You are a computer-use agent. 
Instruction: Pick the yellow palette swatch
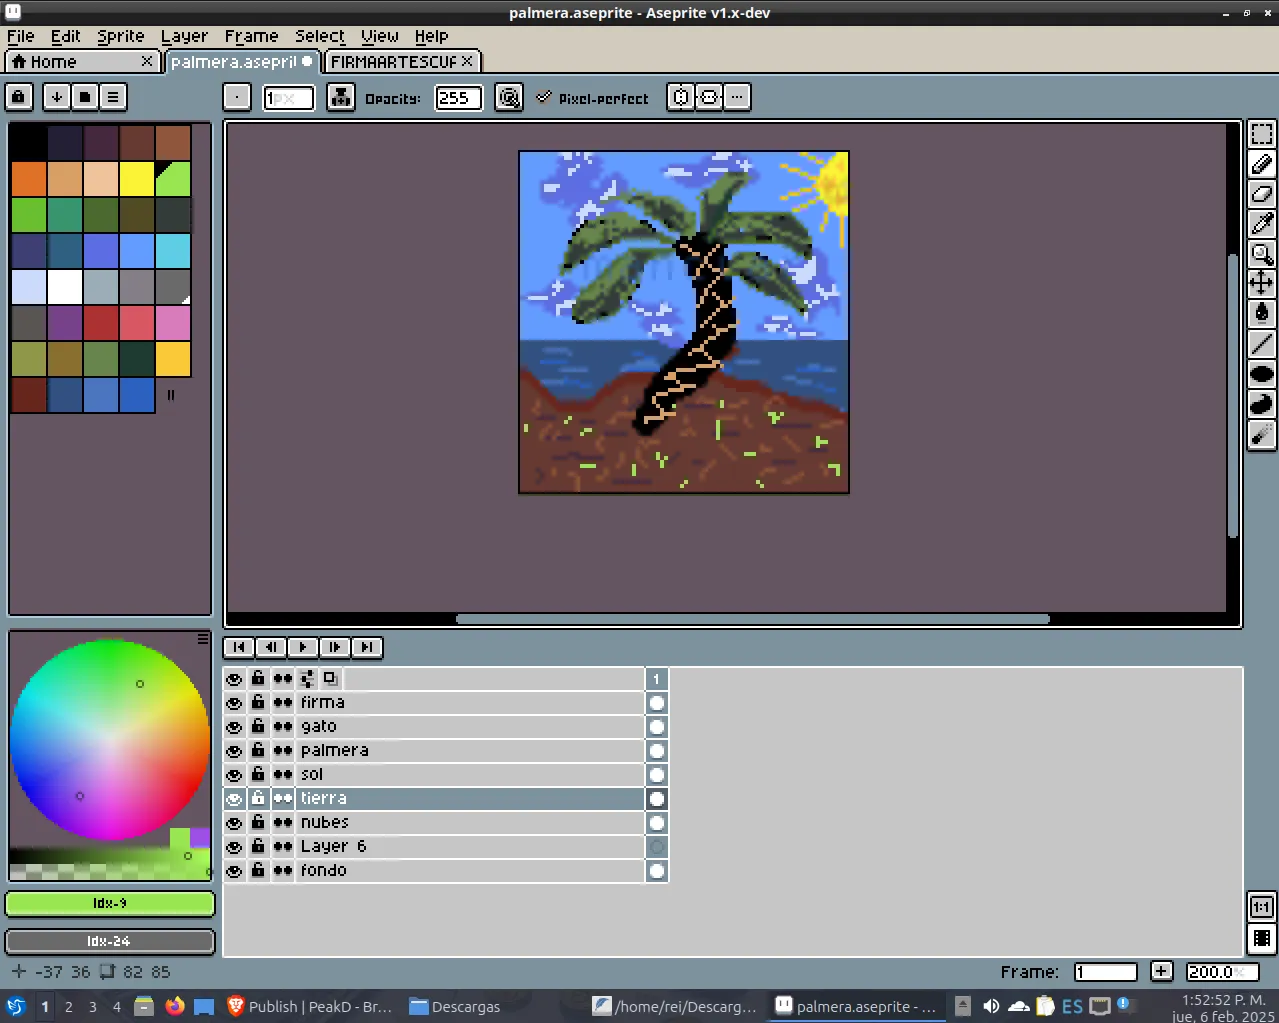[x=137, y=179]
